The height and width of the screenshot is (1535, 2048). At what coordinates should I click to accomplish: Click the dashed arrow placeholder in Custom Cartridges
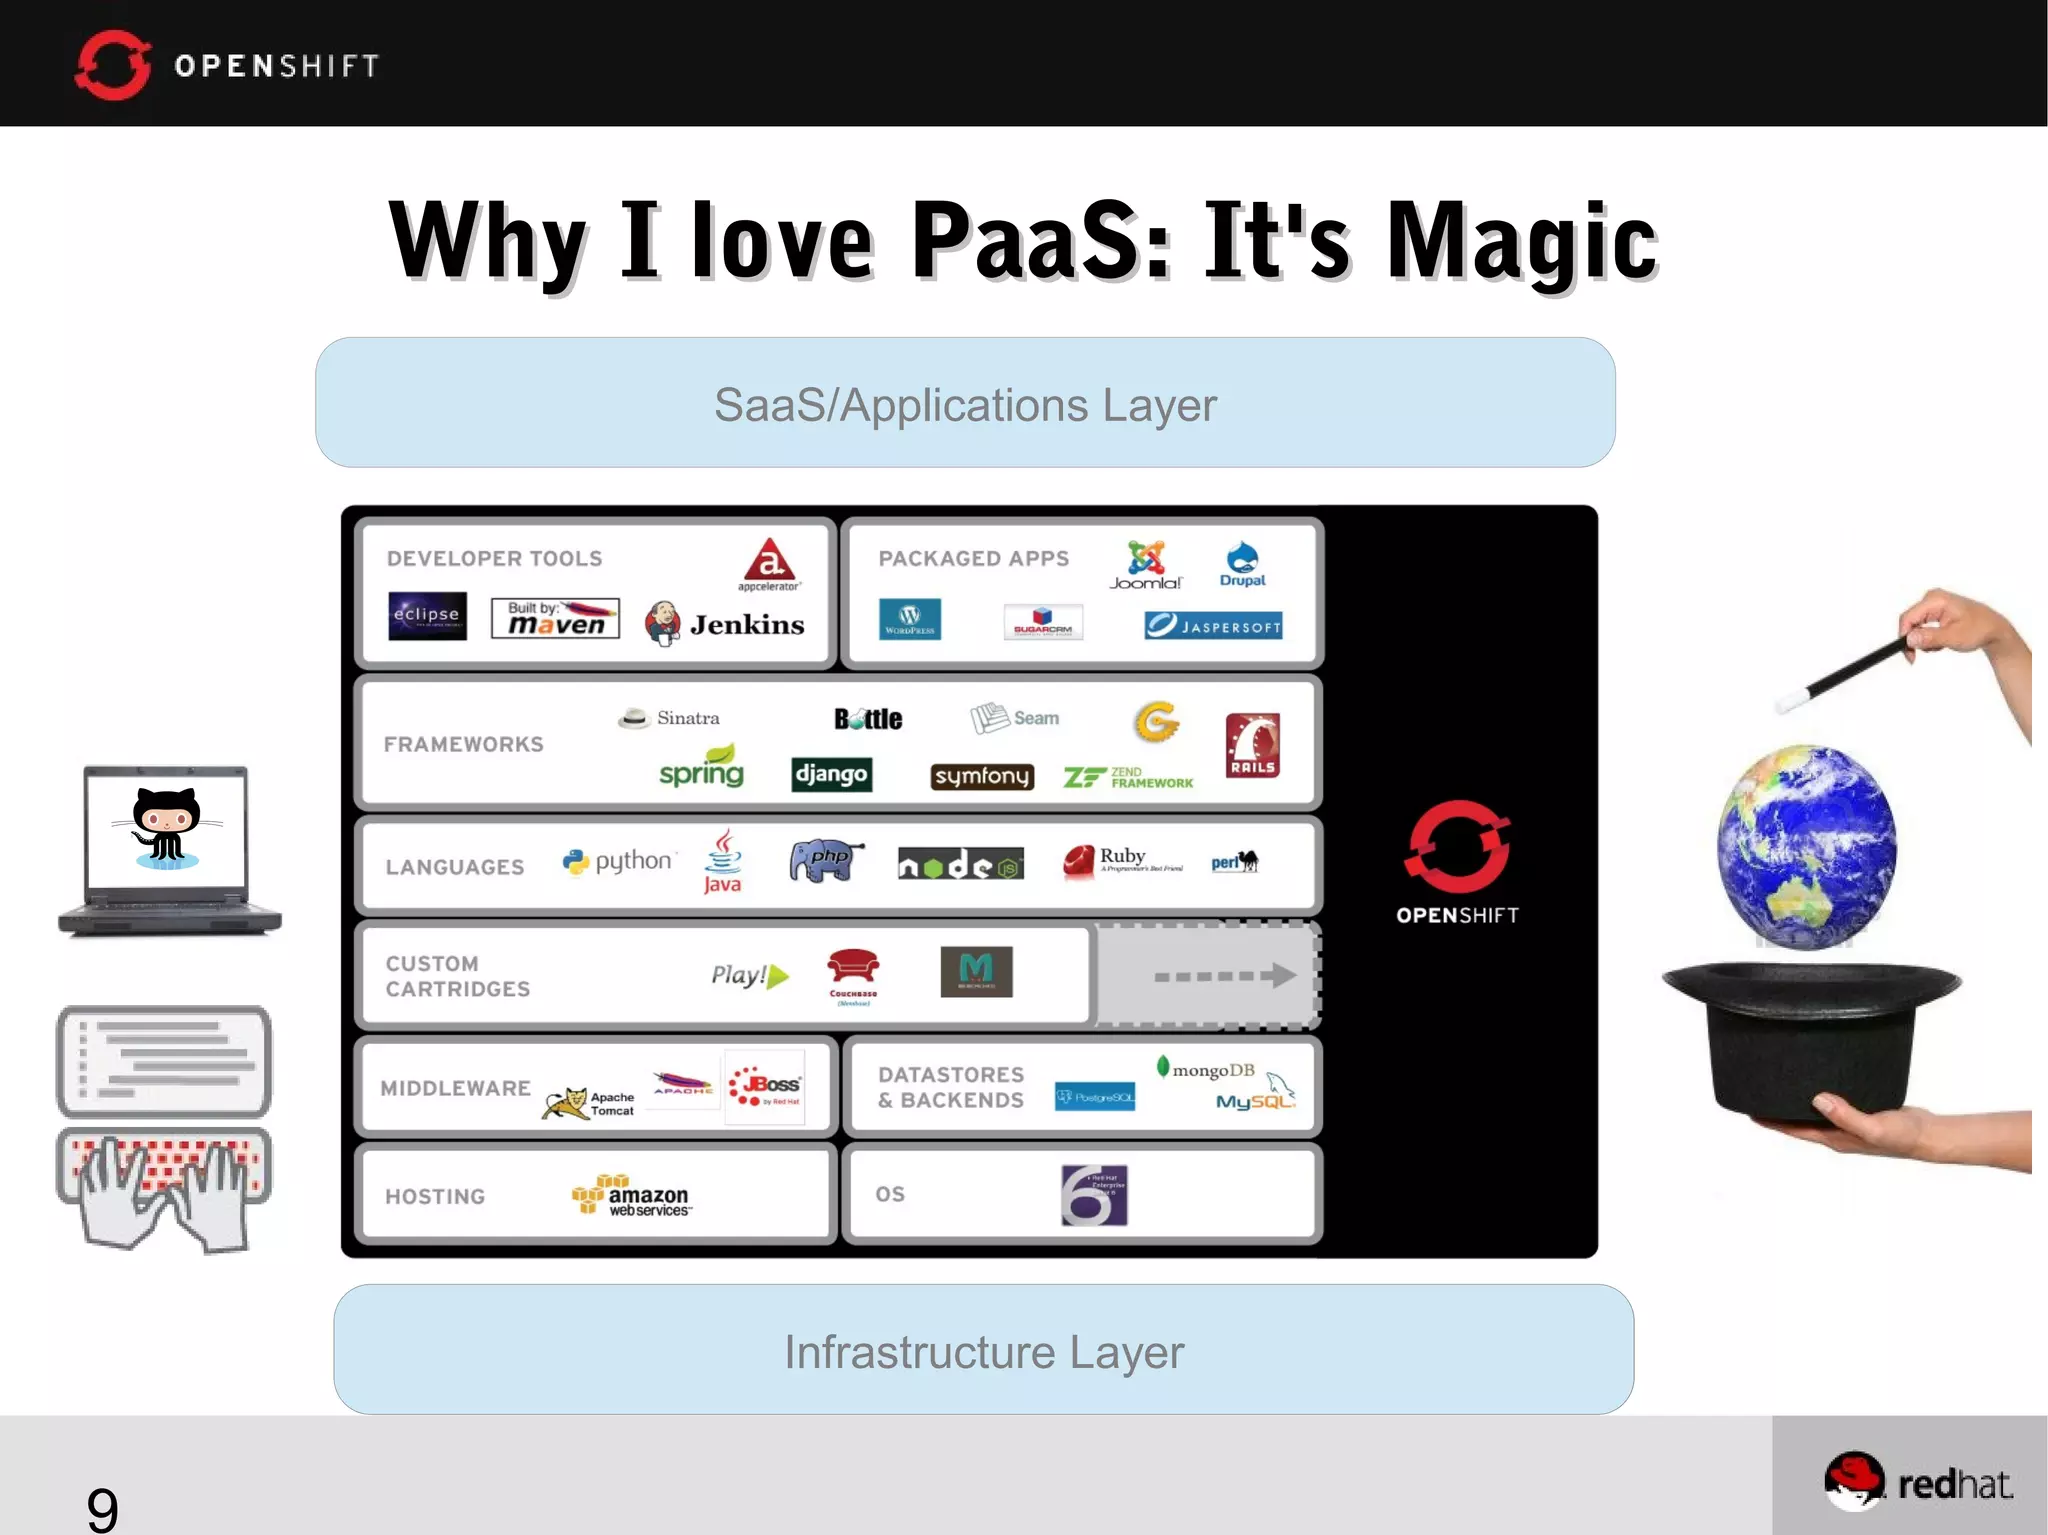(1209, 976)
